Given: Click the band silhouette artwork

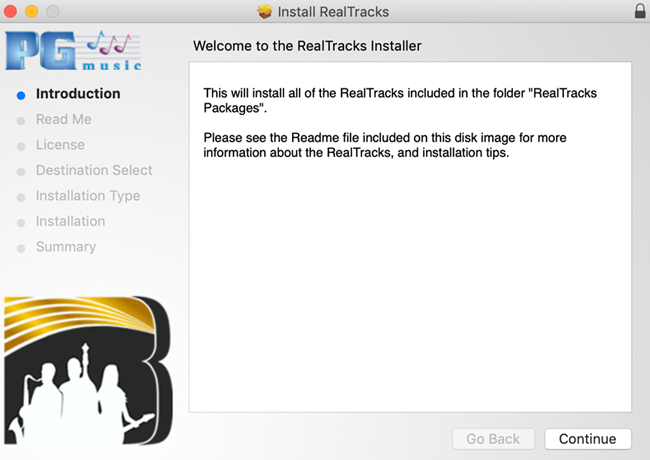Looking at the screenshot, I should tap(88, 370).
